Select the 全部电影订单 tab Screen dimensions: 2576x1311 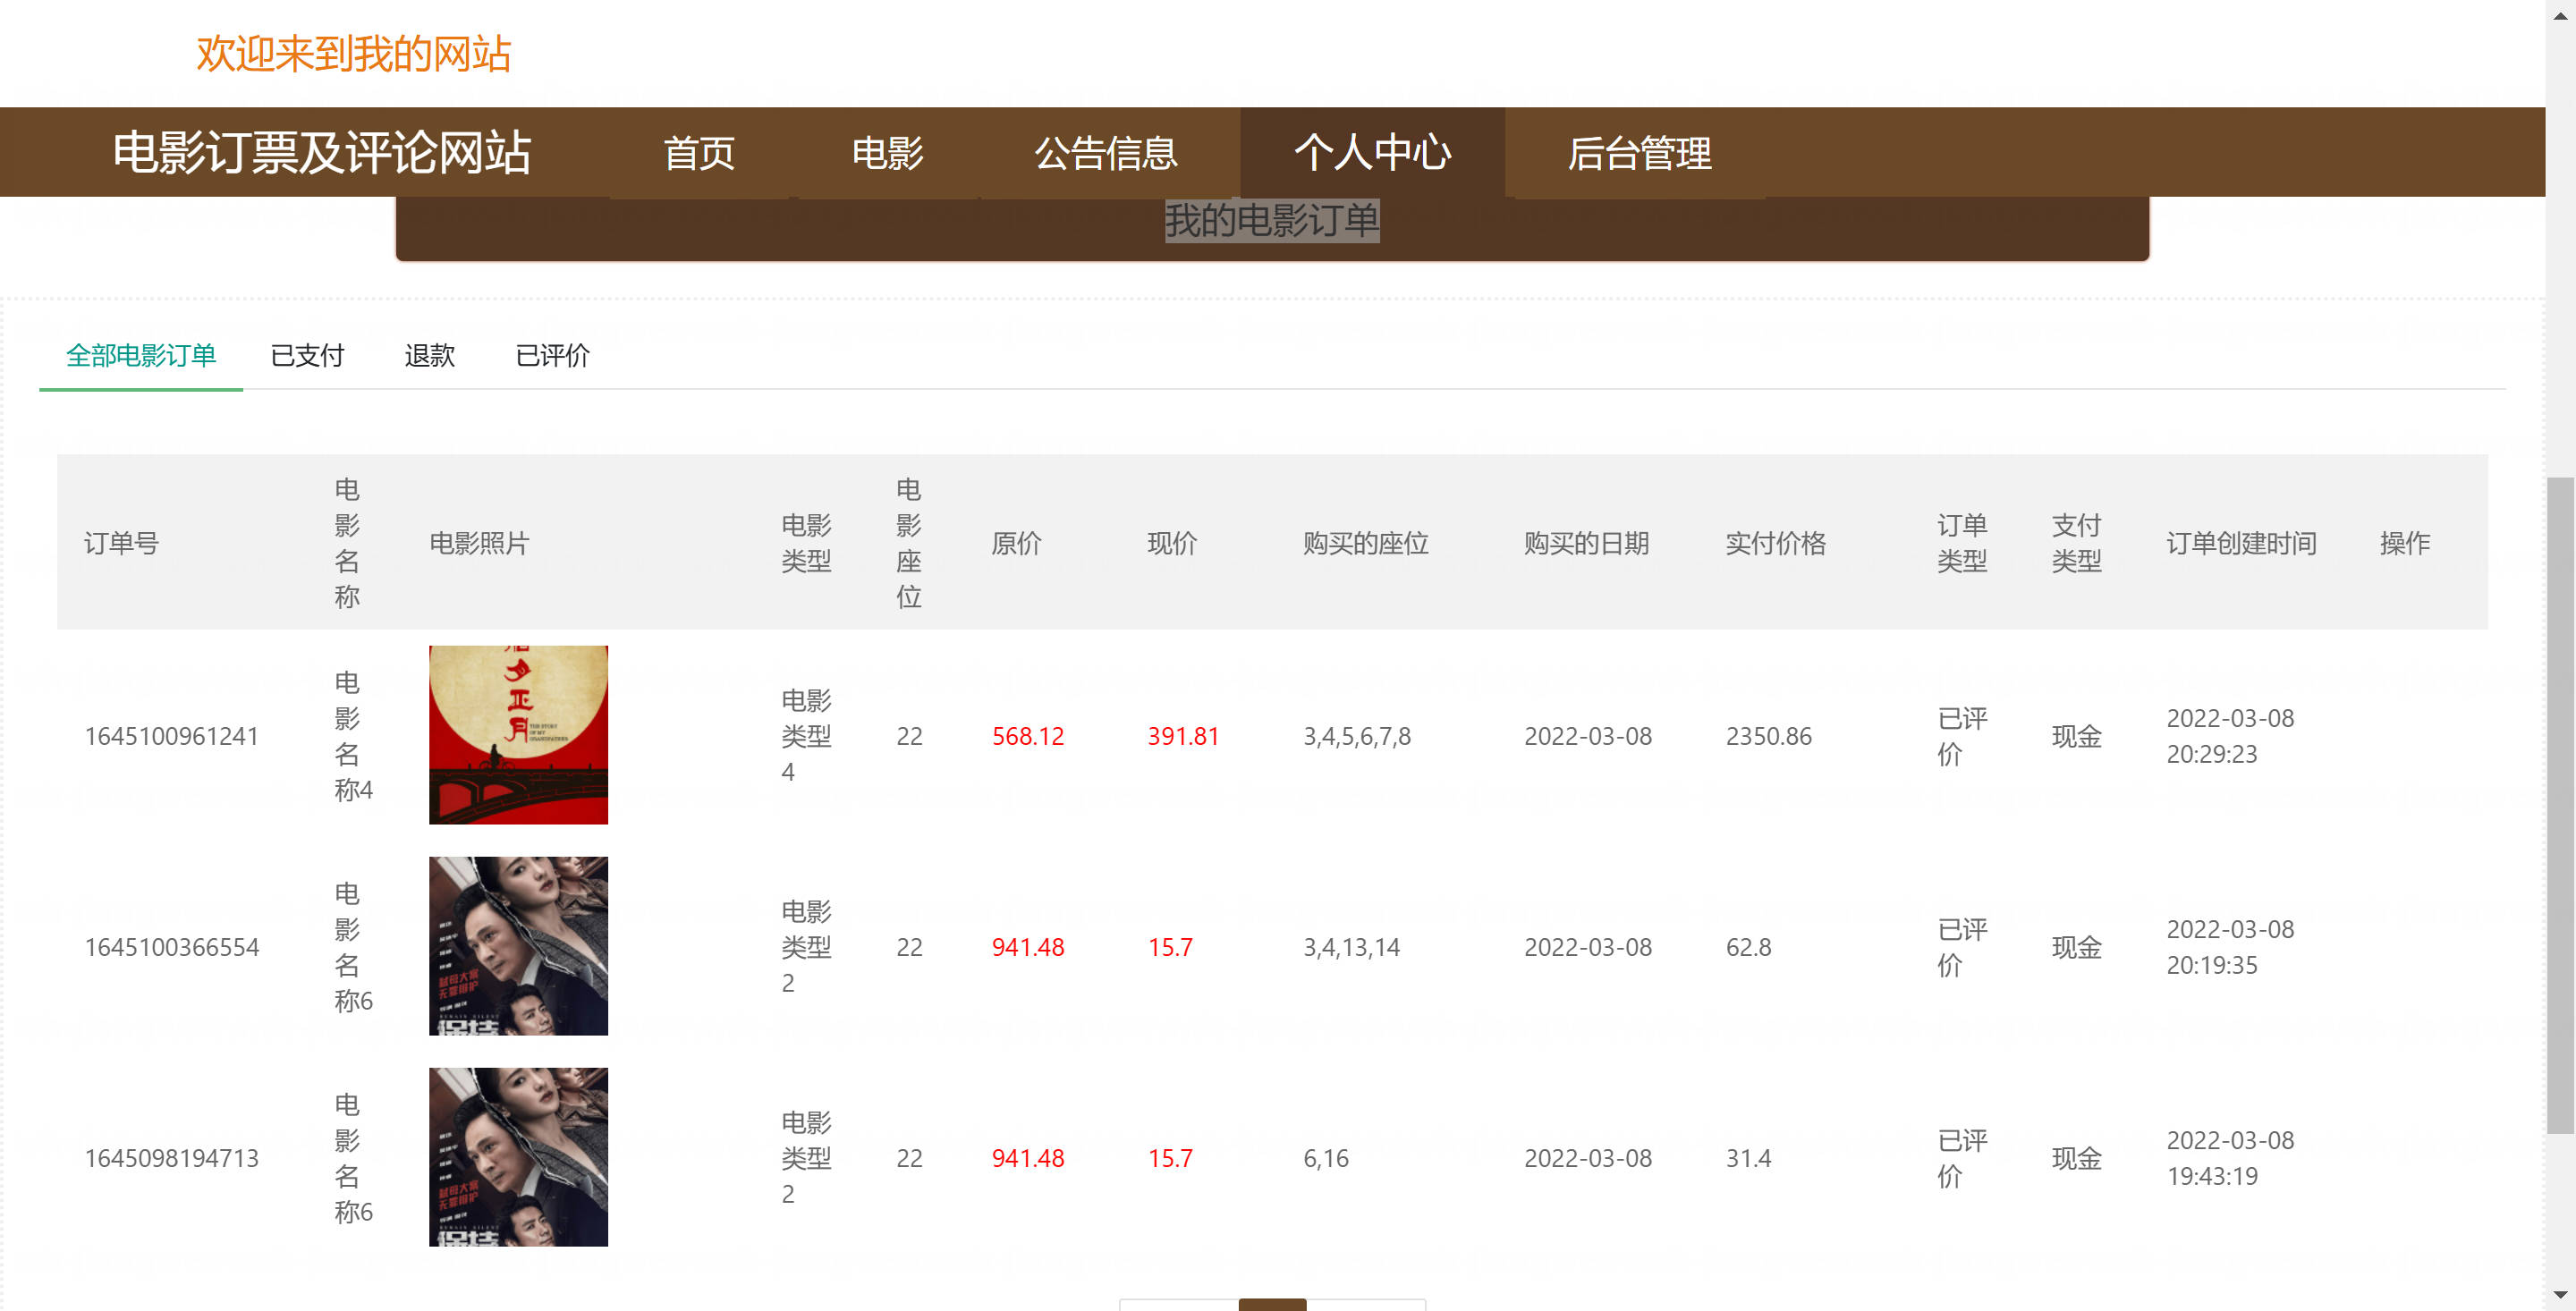(141, 356)
